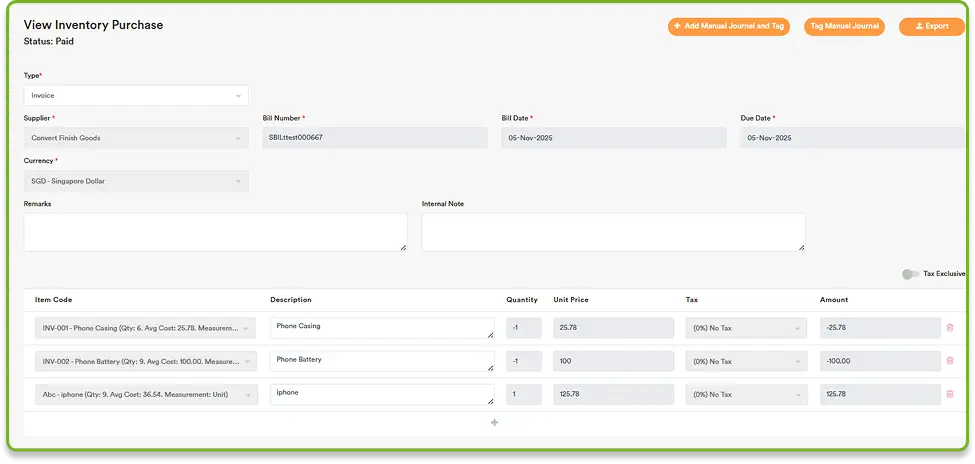The width and height of the screenshot is (975, 464).
Task: Select the Bill Date field
Action: coord(614,138)
